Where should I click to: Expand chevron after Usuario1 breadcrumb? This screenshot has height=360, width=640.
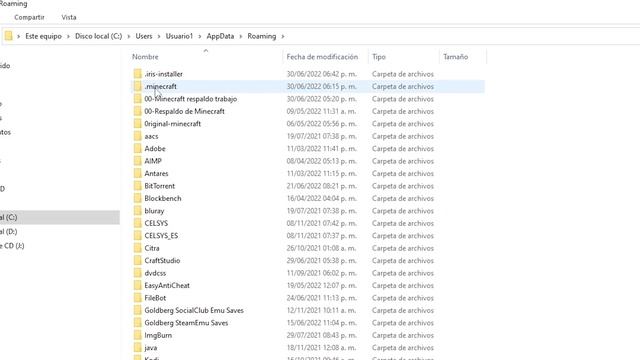pyautogui.click(x=200, y=36)
